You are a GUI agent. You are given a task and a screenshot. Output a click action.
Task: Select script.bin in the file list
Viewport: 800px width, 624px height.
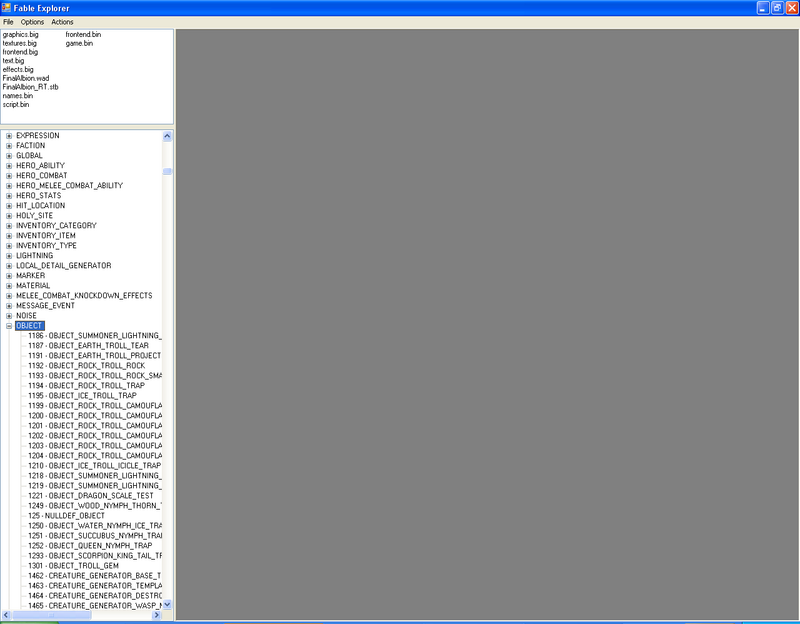16,104
